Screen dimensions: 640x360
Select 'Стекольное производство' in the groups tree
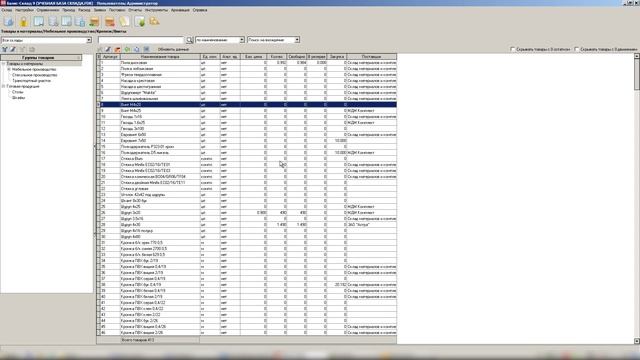(34, 75)
